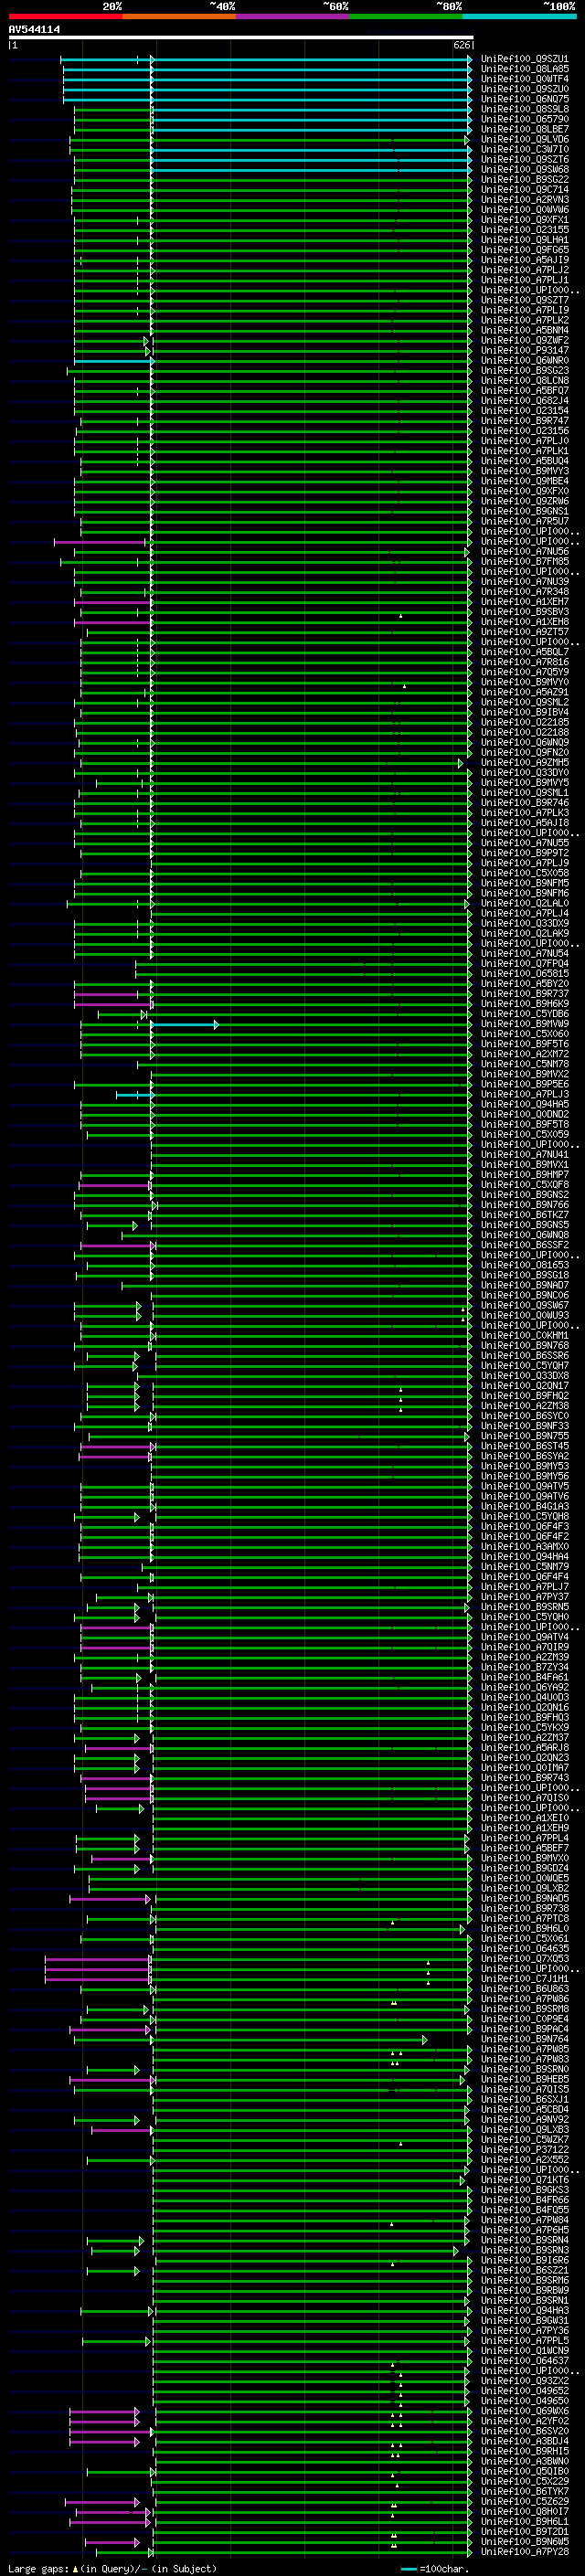Select the UniRef100_B6SSR6 label
Image resolution: width=585 pixels, height=2576 pixels.
[524, 1355]
